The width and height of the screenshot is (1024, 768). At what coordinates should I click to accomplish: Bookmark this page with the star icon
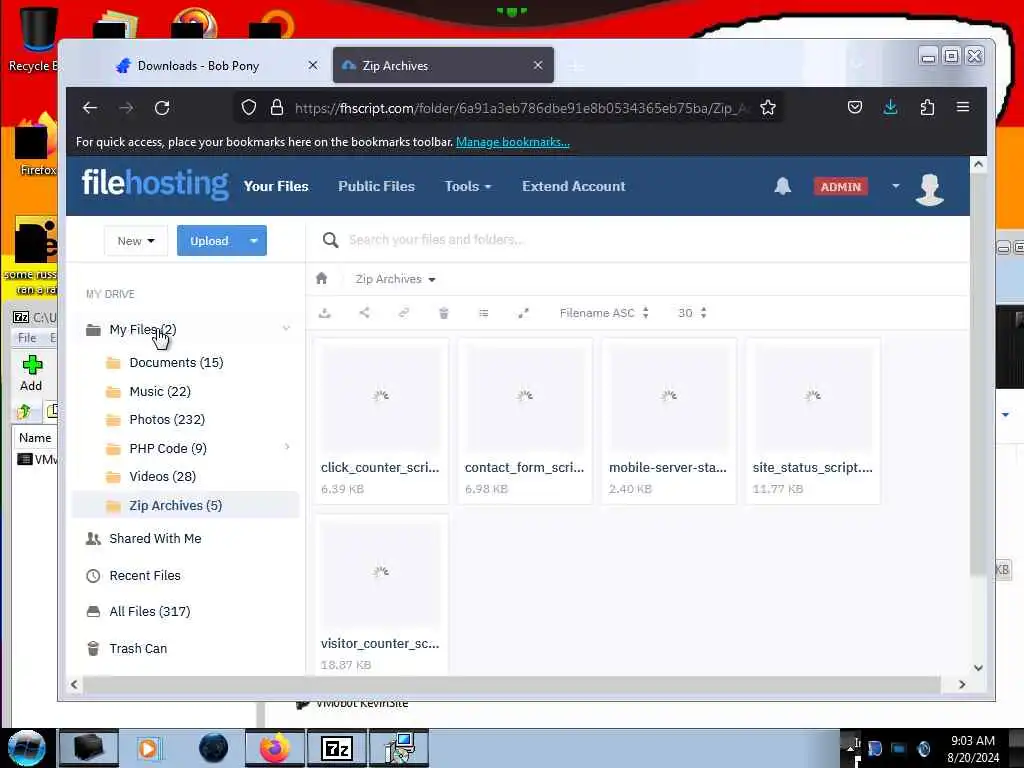point(768,107)
